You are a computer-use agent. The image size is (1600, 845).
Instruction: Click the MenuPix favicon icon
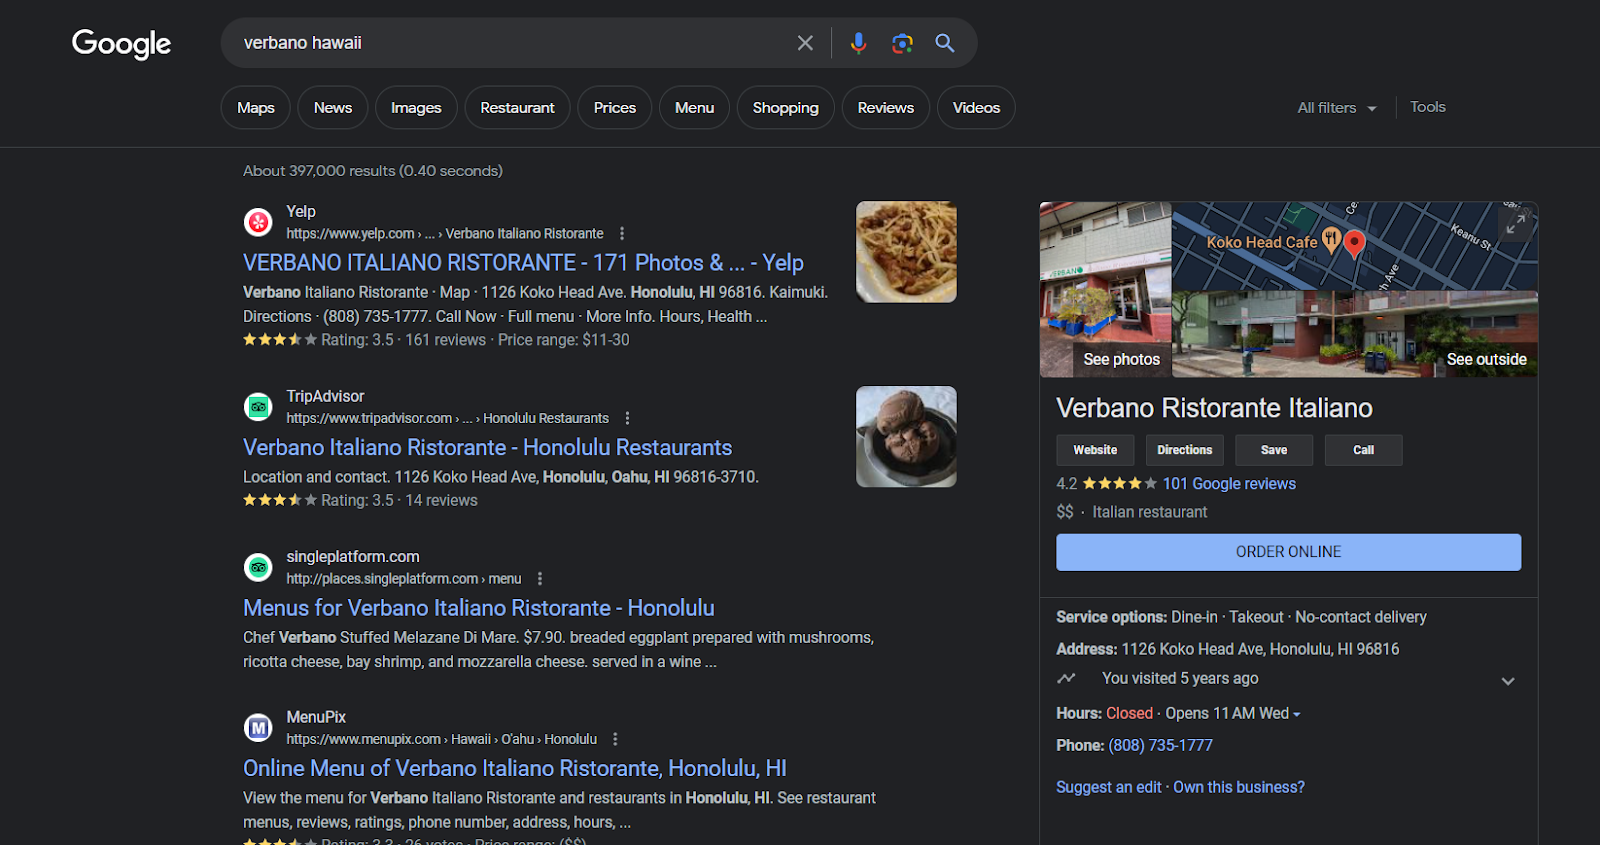[x=258, y=728]
